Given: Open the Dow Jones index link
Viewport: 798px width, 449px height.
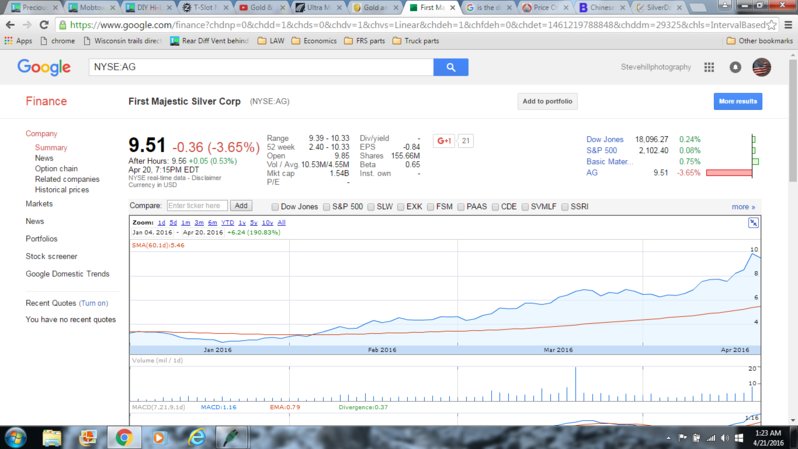Looking at the screenshot, I should [605, 139].
